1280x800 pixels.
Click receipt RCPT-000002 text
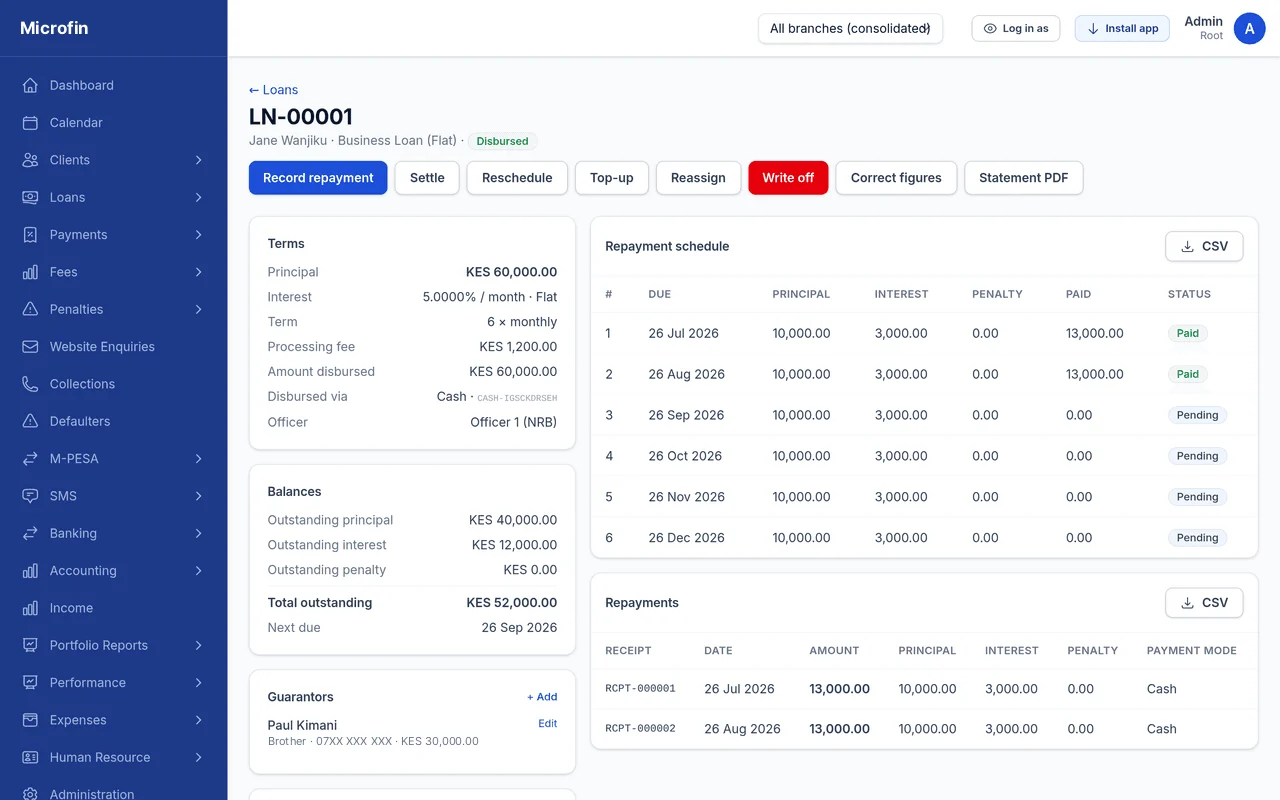(x=641, y=729)
